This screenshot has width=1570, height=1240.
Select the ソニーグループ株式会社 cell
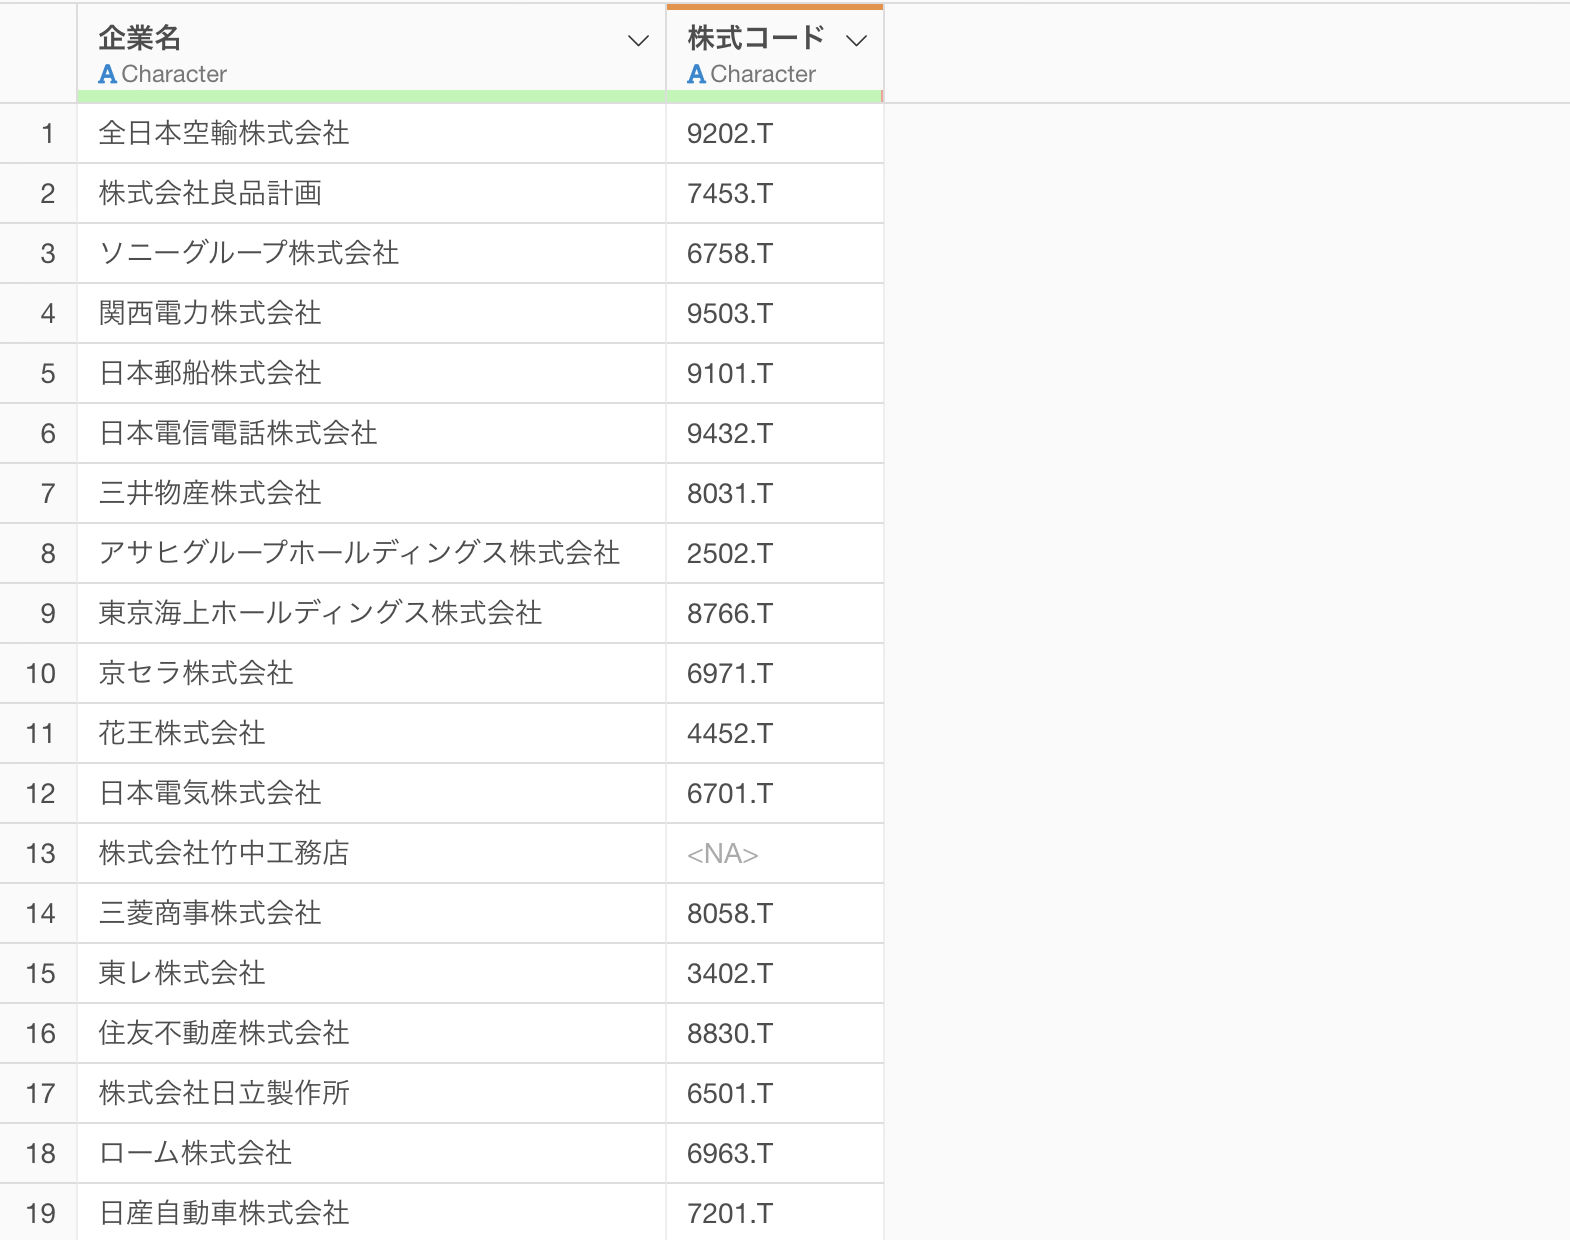(x=249, y=253)
